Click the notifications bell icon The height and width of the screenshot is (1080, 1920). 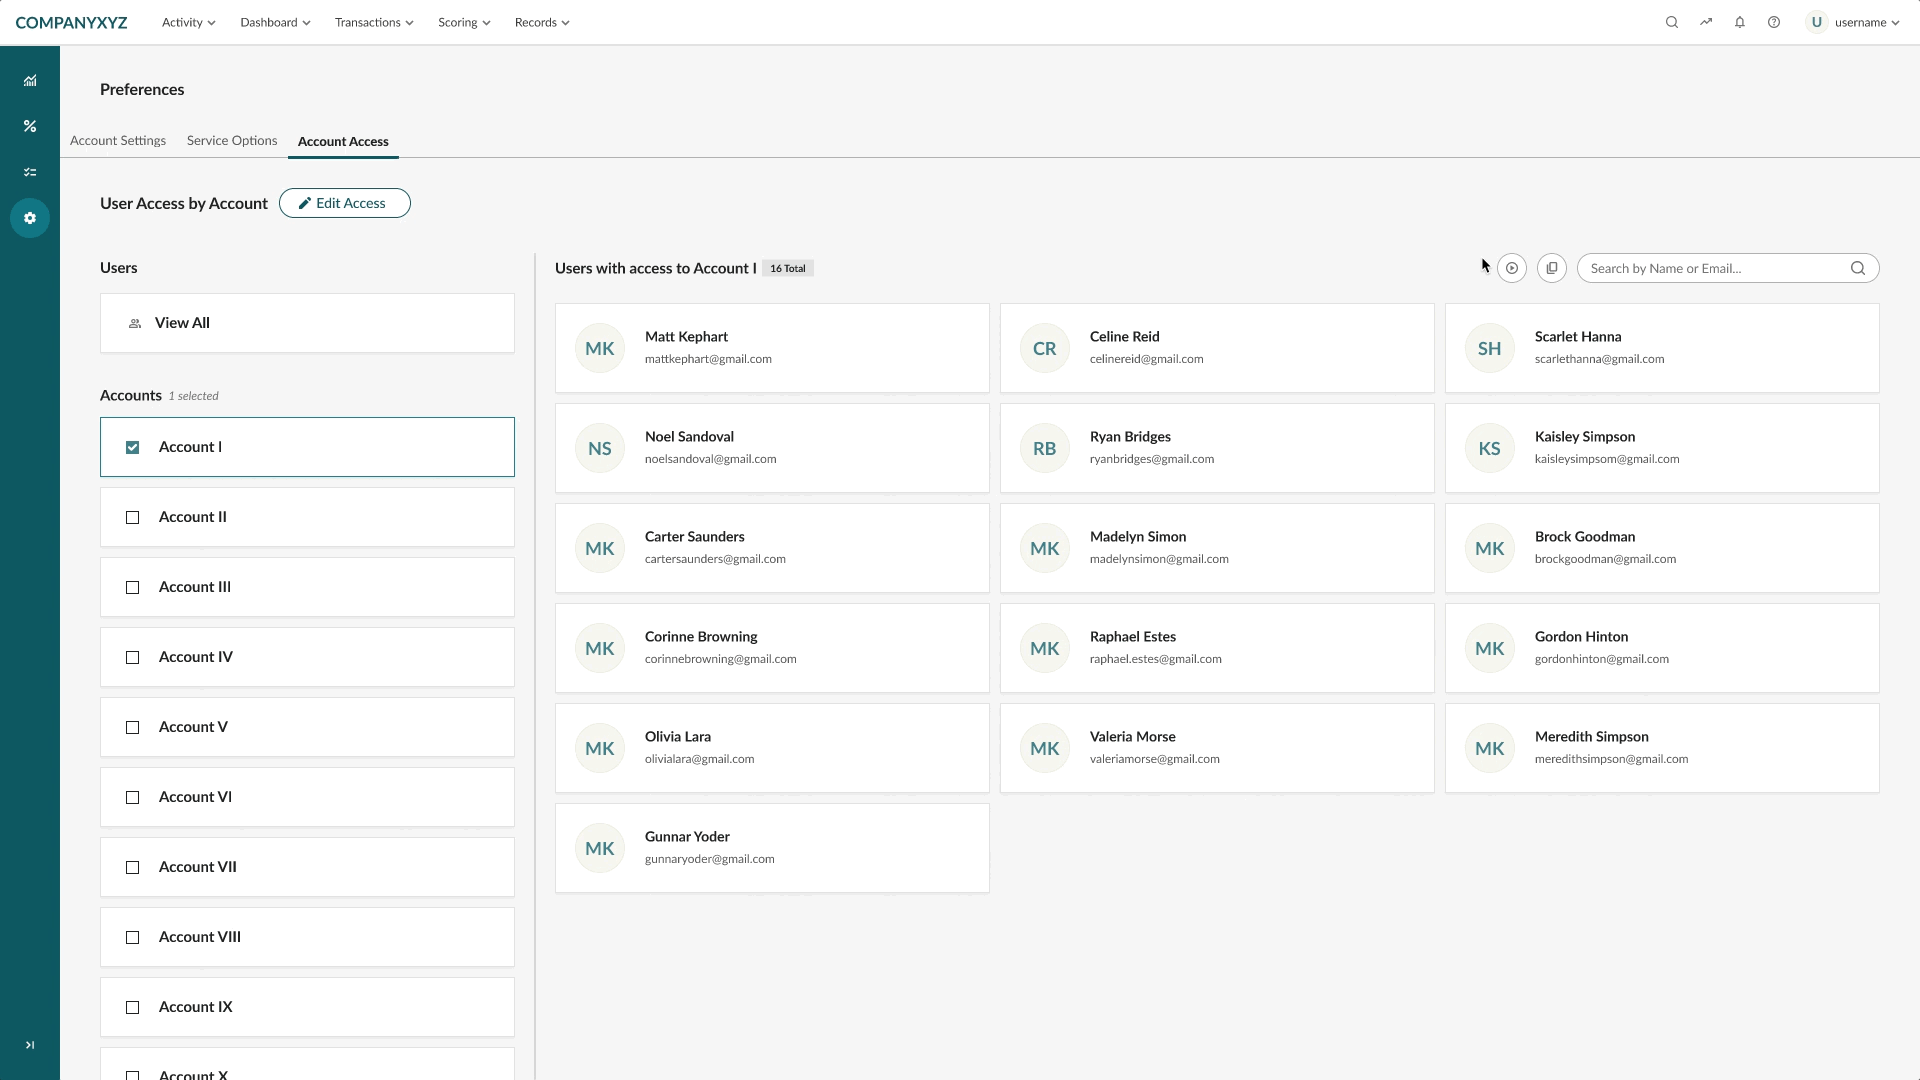coord(1740,21)
